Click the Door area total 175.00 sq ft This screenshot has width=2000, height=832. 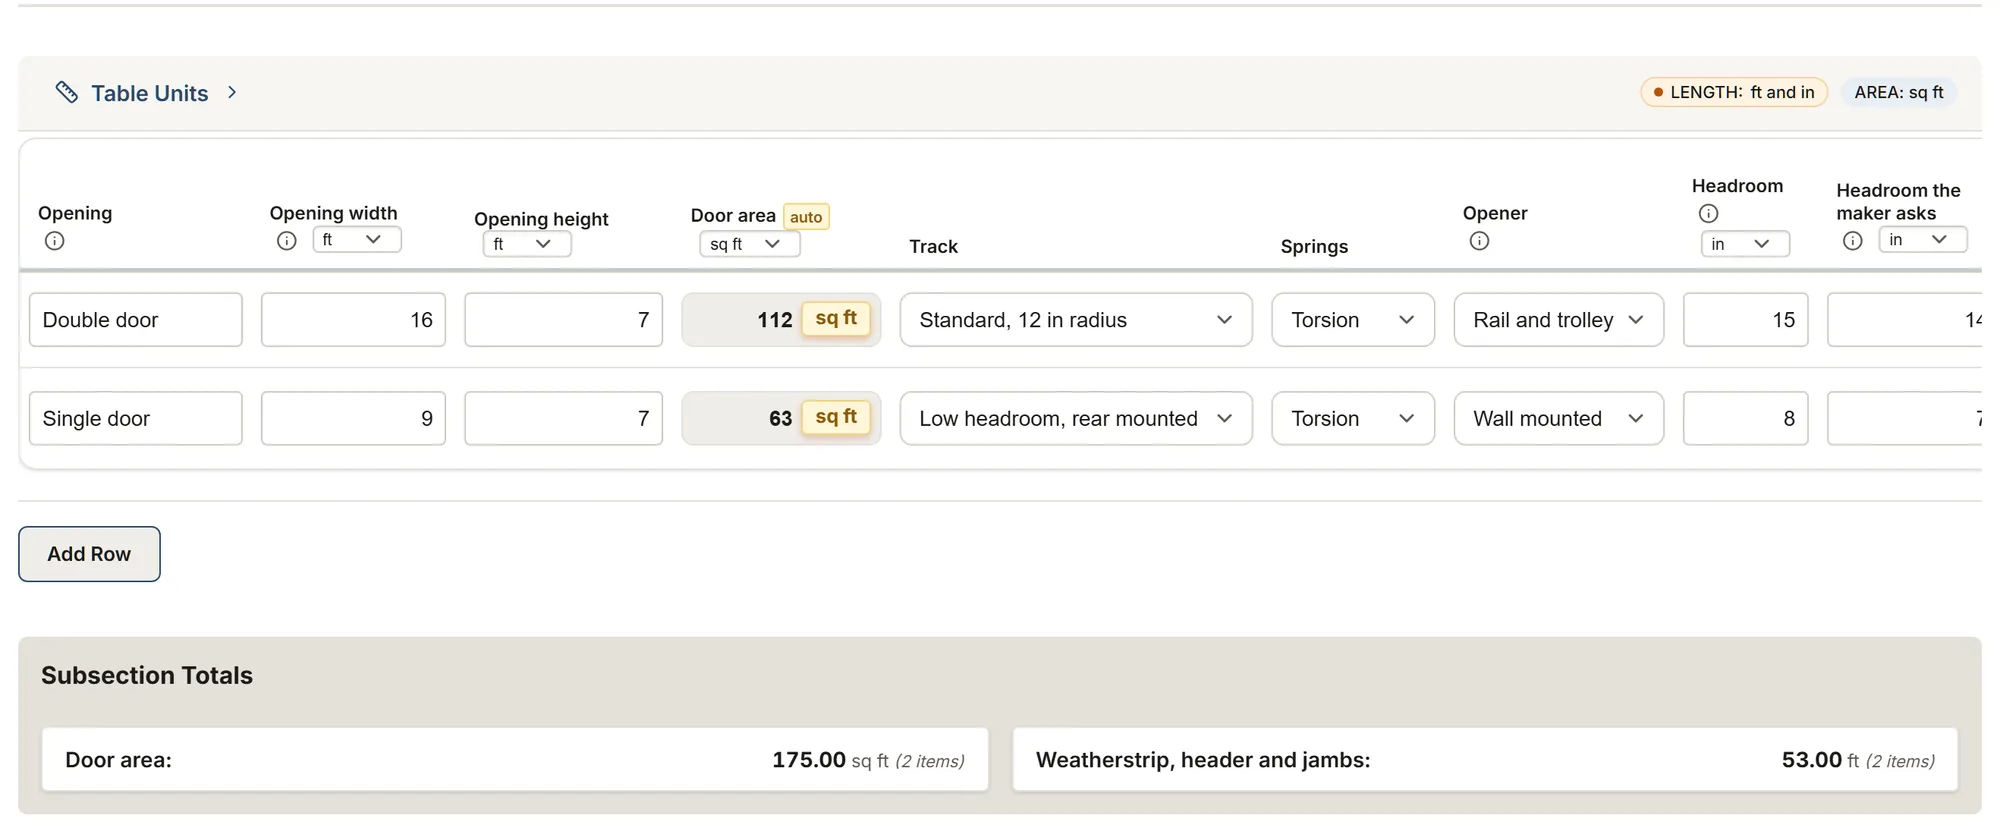pos(868,760)
